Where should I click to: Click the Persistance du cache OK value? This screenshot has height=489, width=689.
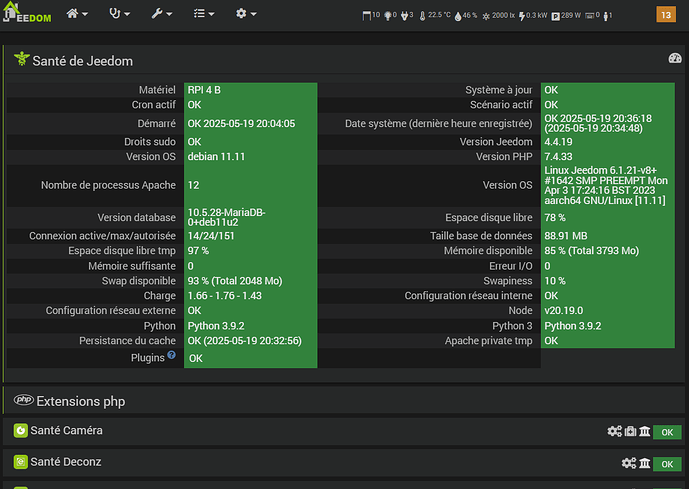click(245, 341)
